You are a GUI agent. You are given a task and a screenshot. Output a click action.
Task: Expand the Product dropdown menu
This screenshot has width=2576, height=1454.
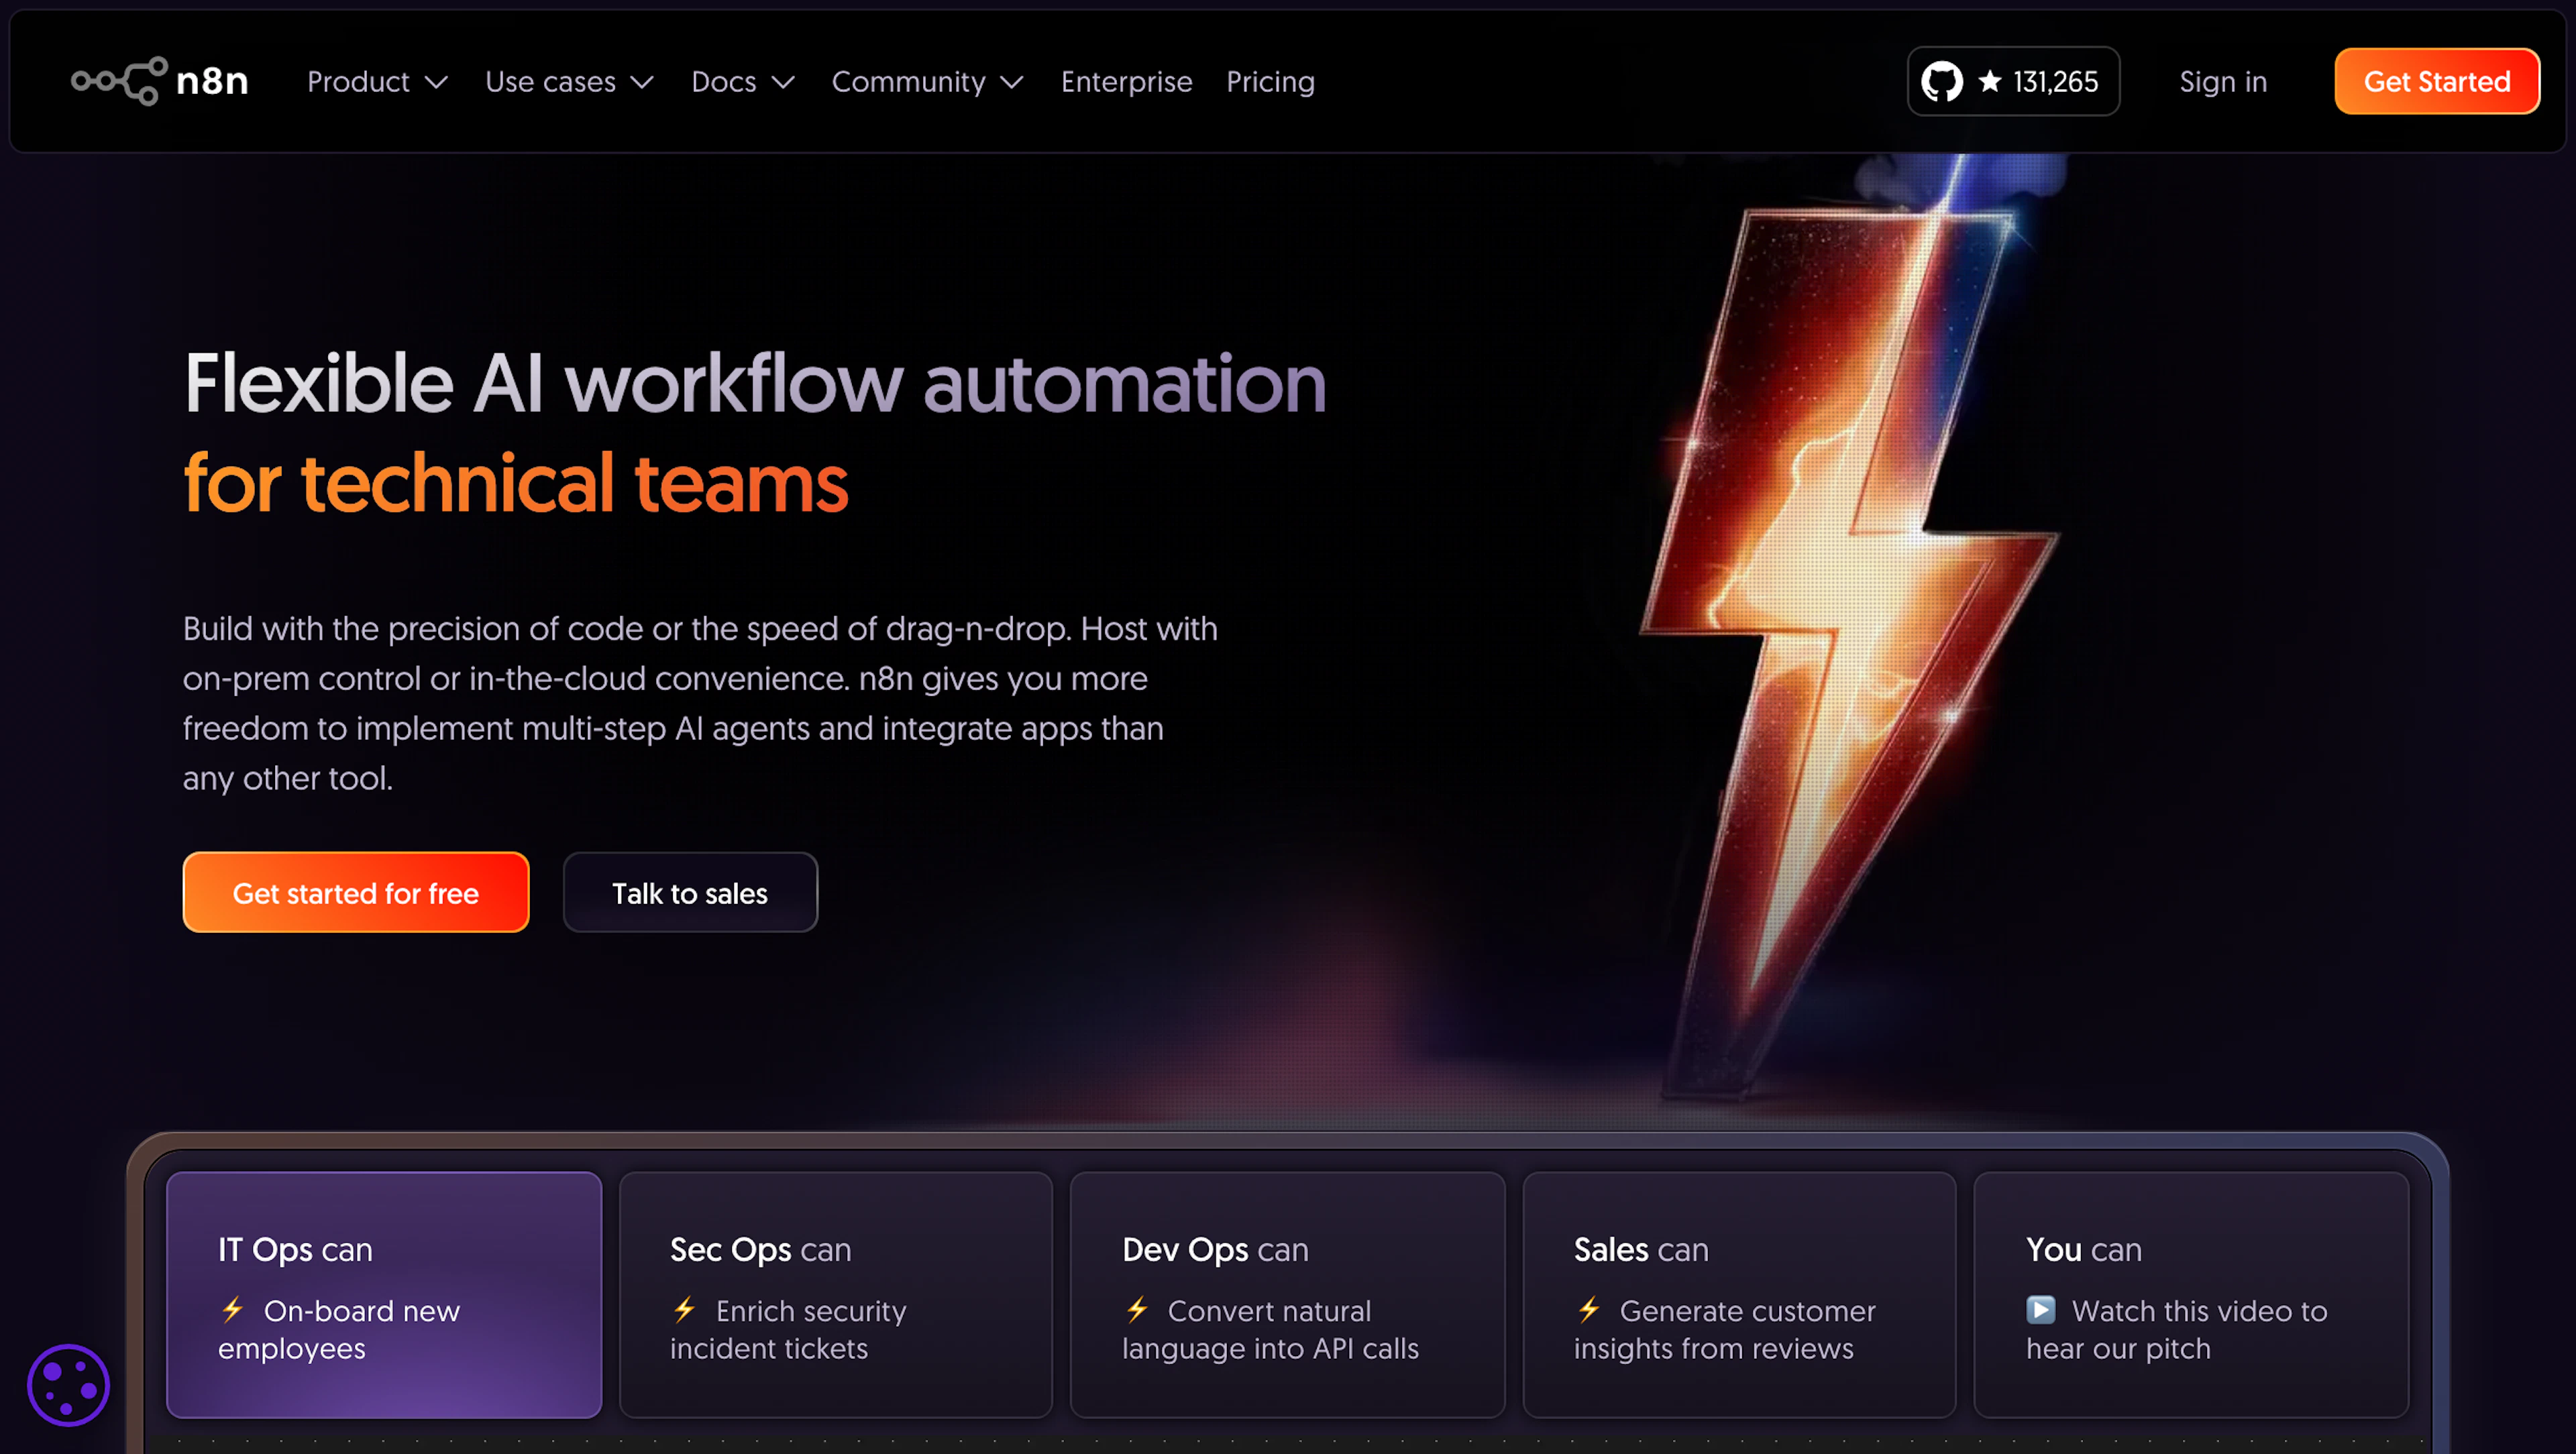click(x=377, y=82)
